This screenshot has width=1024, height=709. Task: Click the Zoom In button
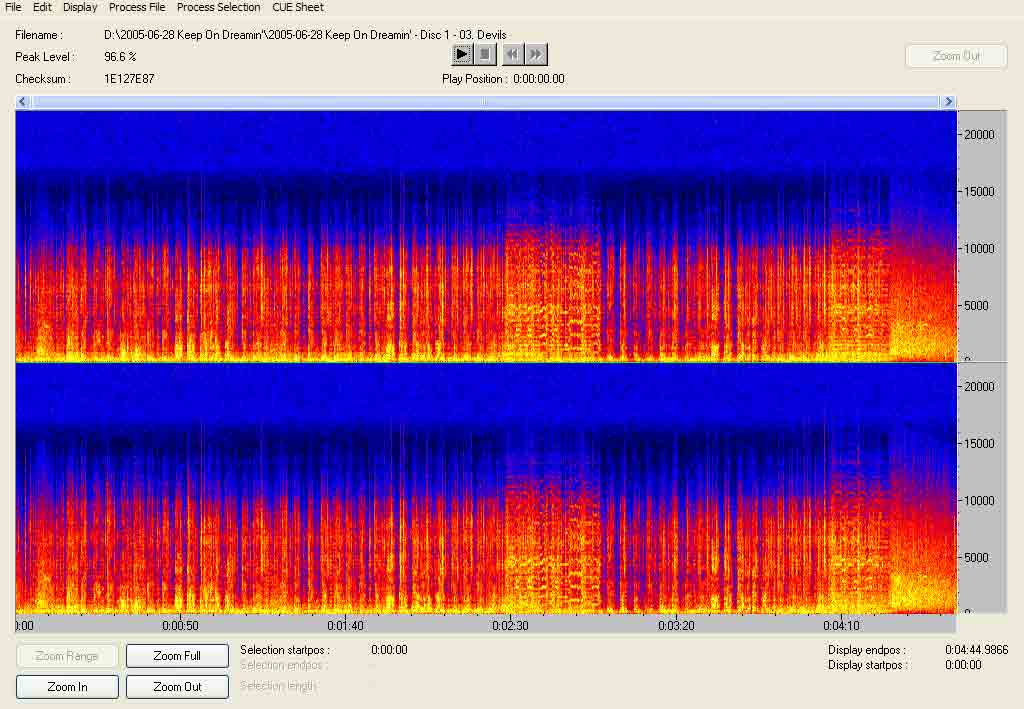pyautogui.click(x=67, y=686)
